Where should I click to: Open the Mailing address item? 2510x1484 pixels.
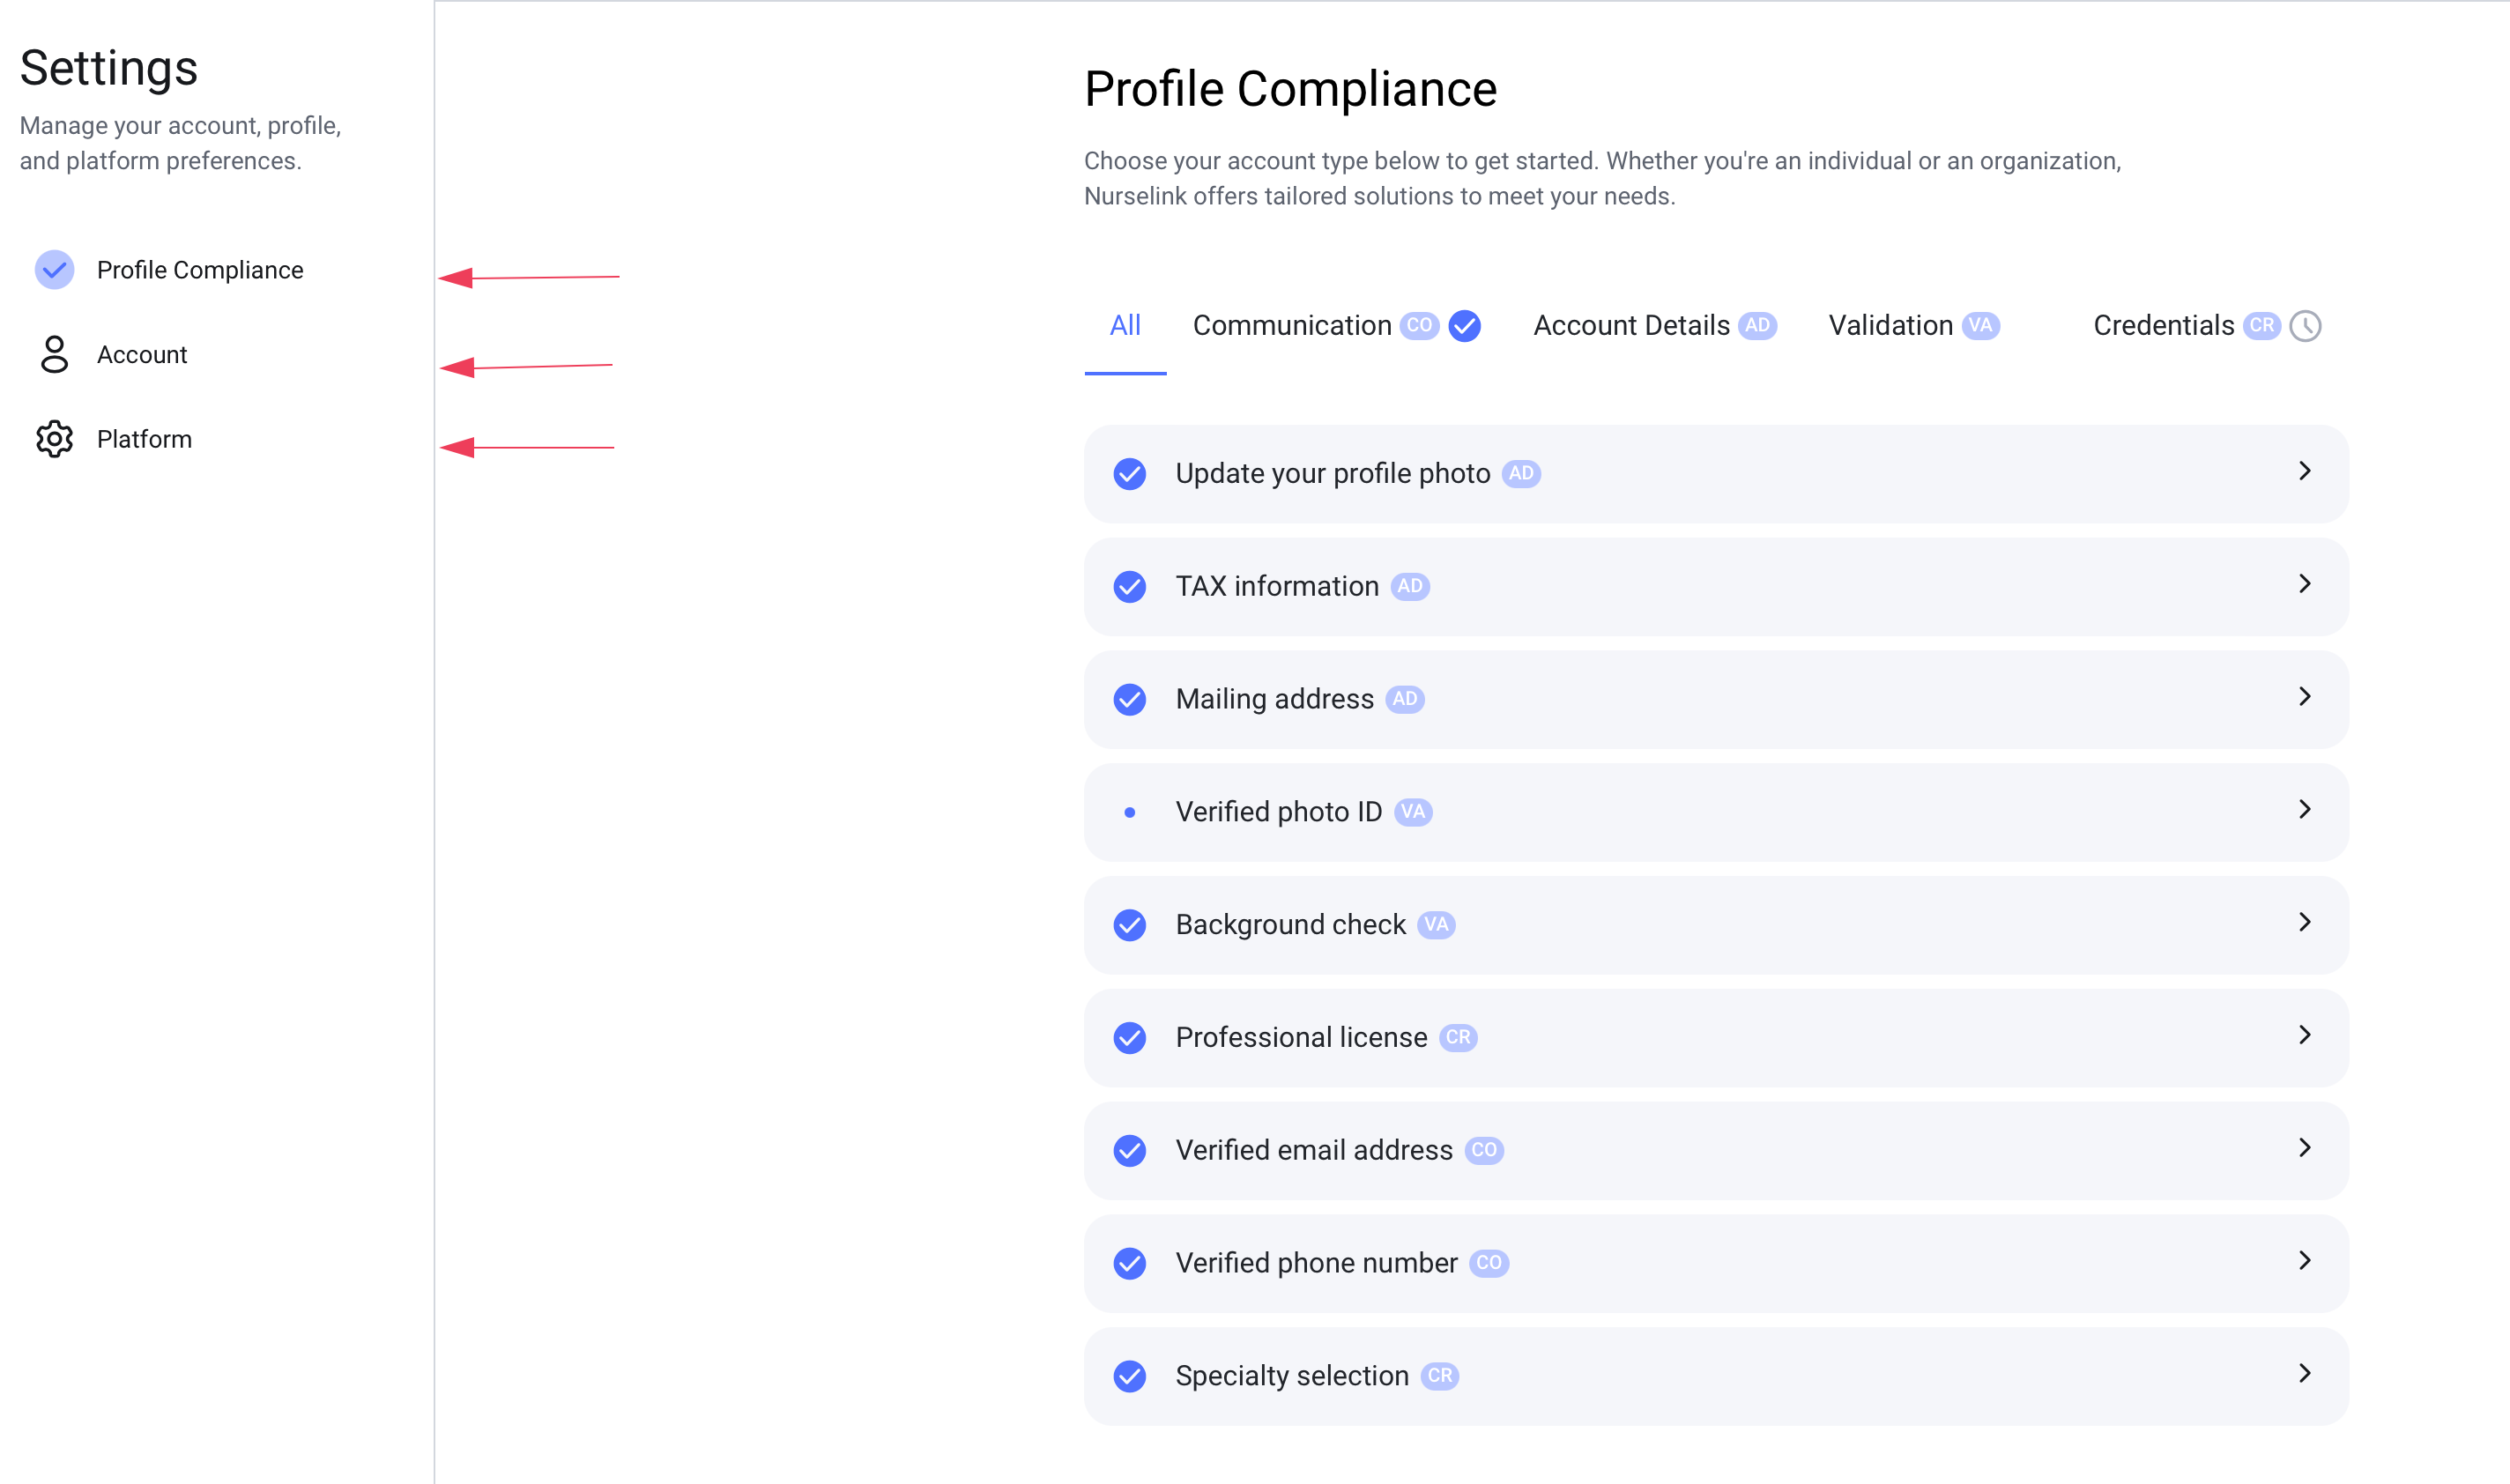[x=1716, y=700]
